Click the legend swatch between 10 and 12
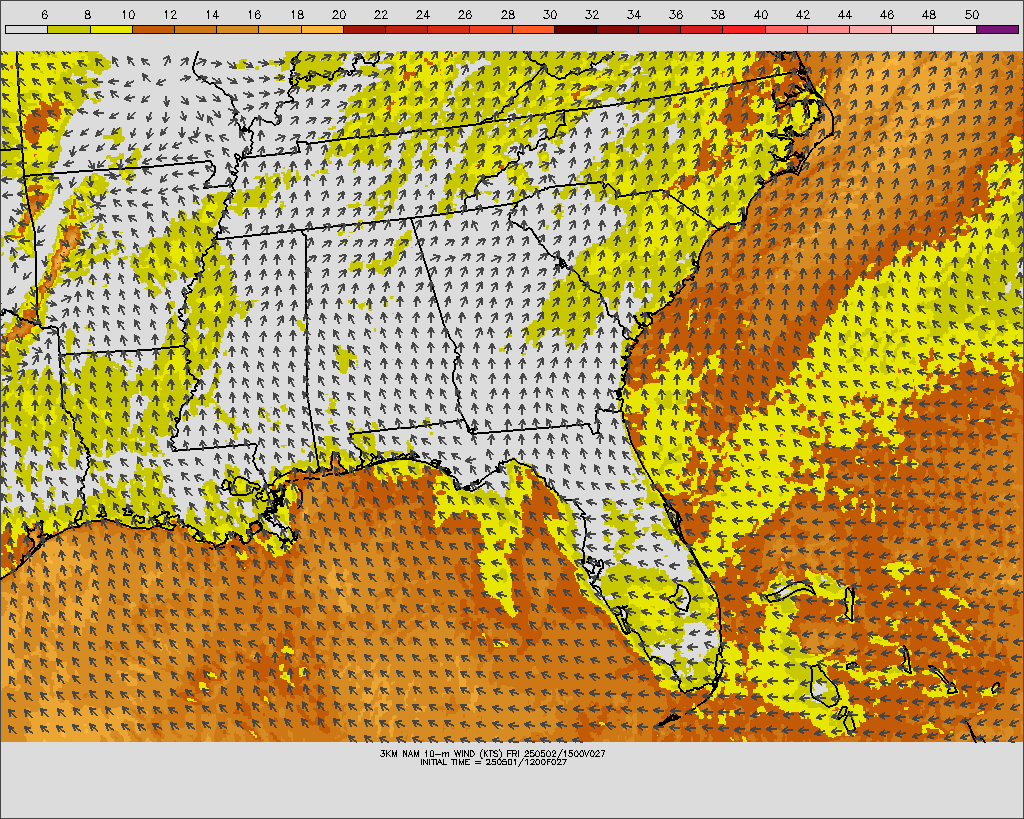Screen dimensions: 1024x819 pyautogui.click(x=153, y=29)
